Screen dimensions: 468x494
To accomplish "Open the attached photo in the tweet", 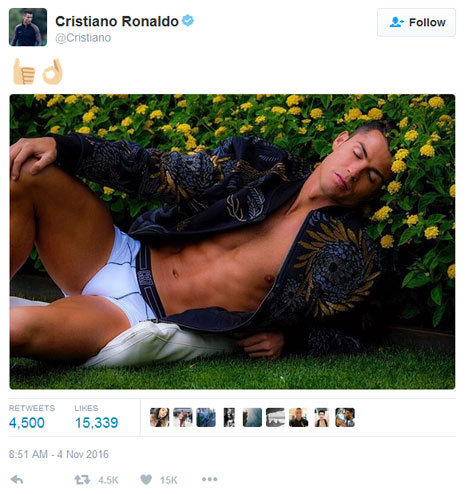I will [232, 242].
